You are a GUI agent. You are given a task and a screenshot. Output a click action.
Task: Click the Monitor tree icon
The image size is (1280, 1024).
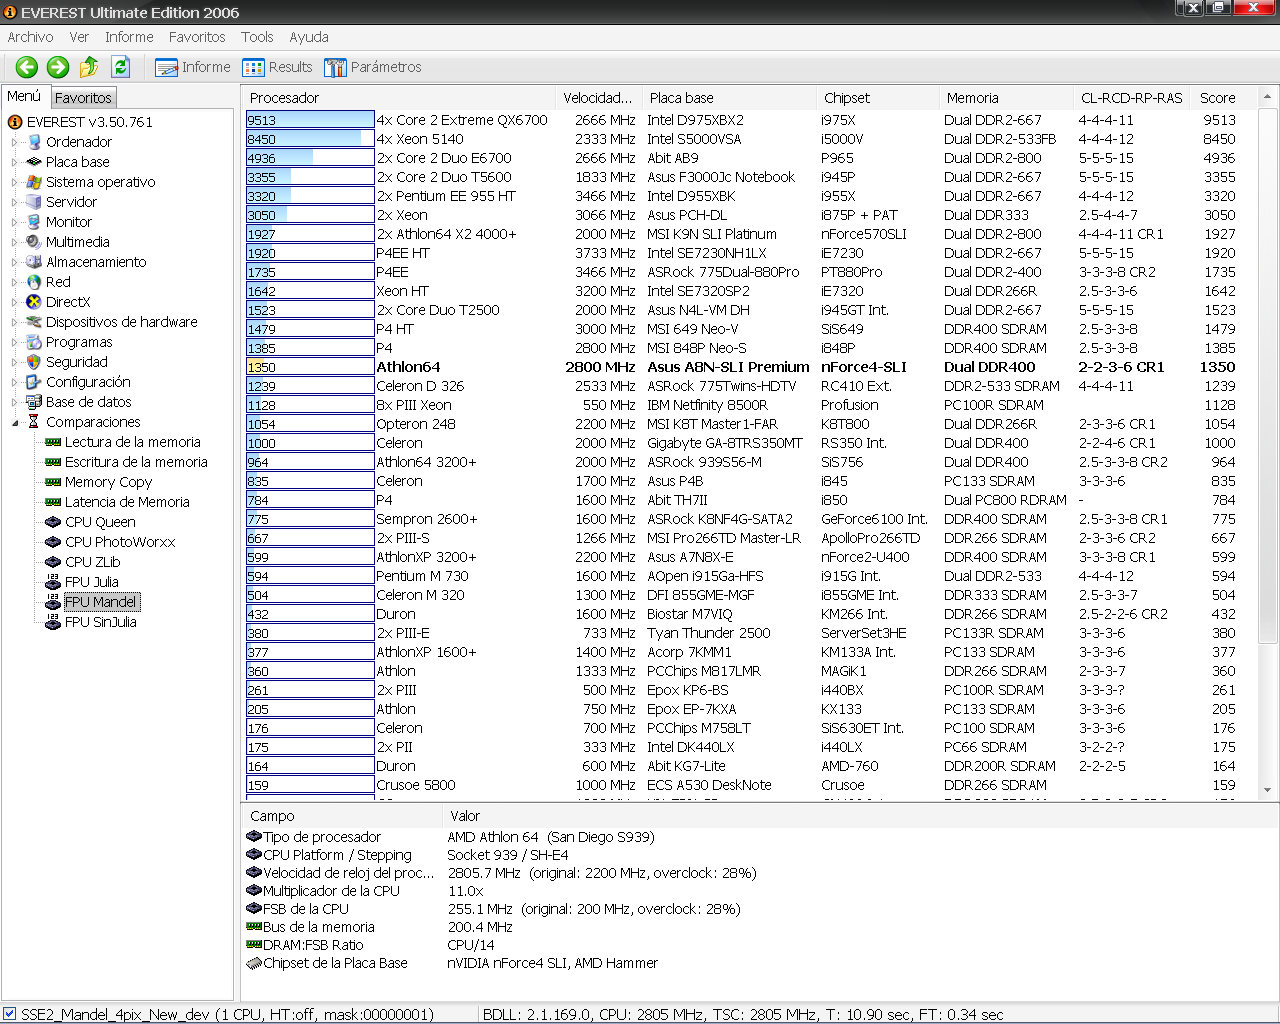click(x=34, y=222)
